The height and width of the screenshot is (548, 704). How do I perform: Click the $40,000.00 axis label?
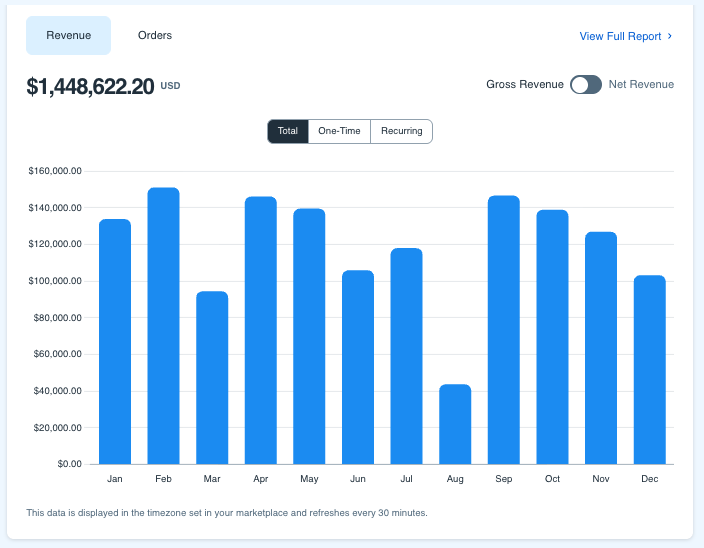tap(57, 391)
